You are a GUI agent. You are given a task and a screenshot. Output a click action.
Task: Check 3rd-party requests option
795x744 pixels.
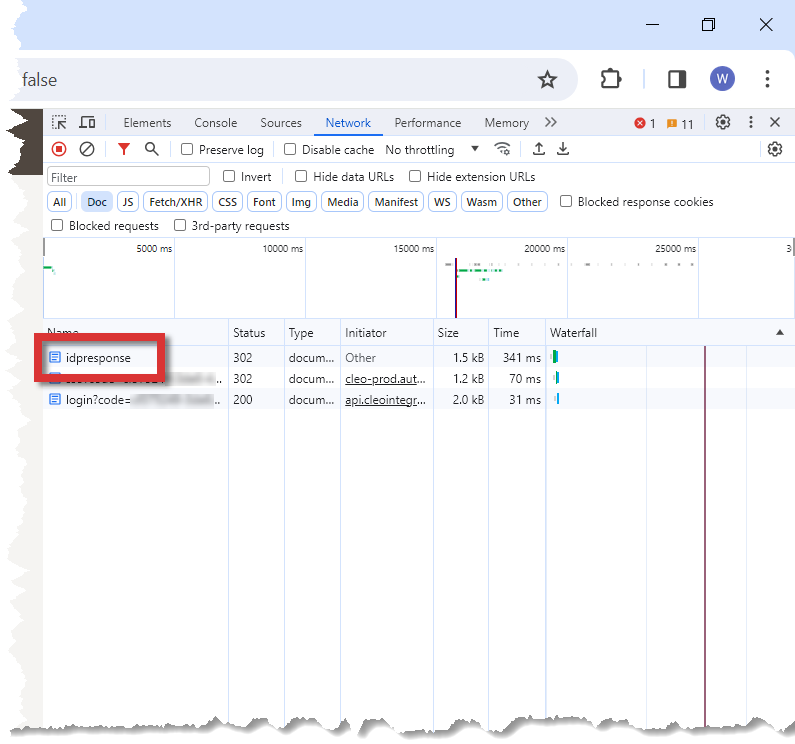180,225
